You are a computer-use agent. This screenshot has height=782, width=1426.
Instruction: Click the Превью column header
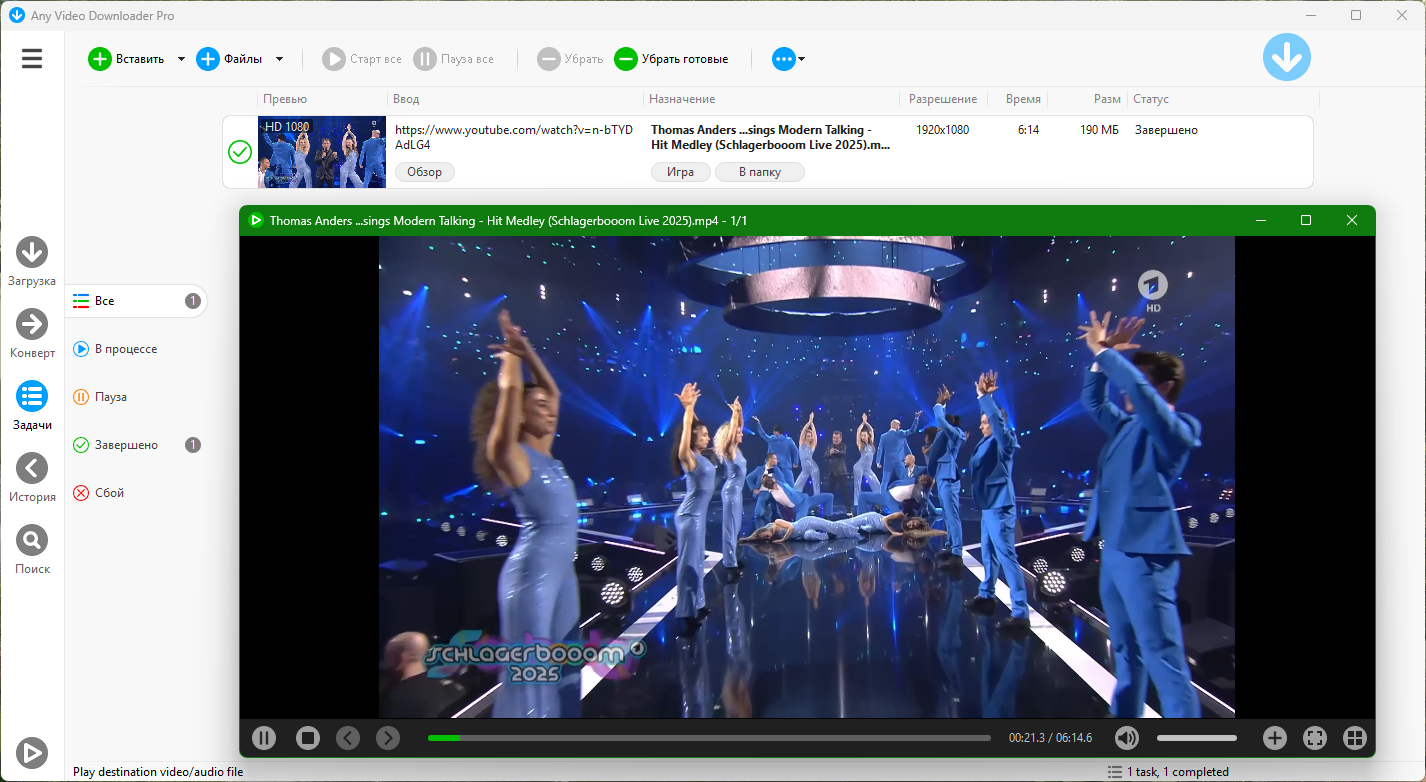click(322, 99)
